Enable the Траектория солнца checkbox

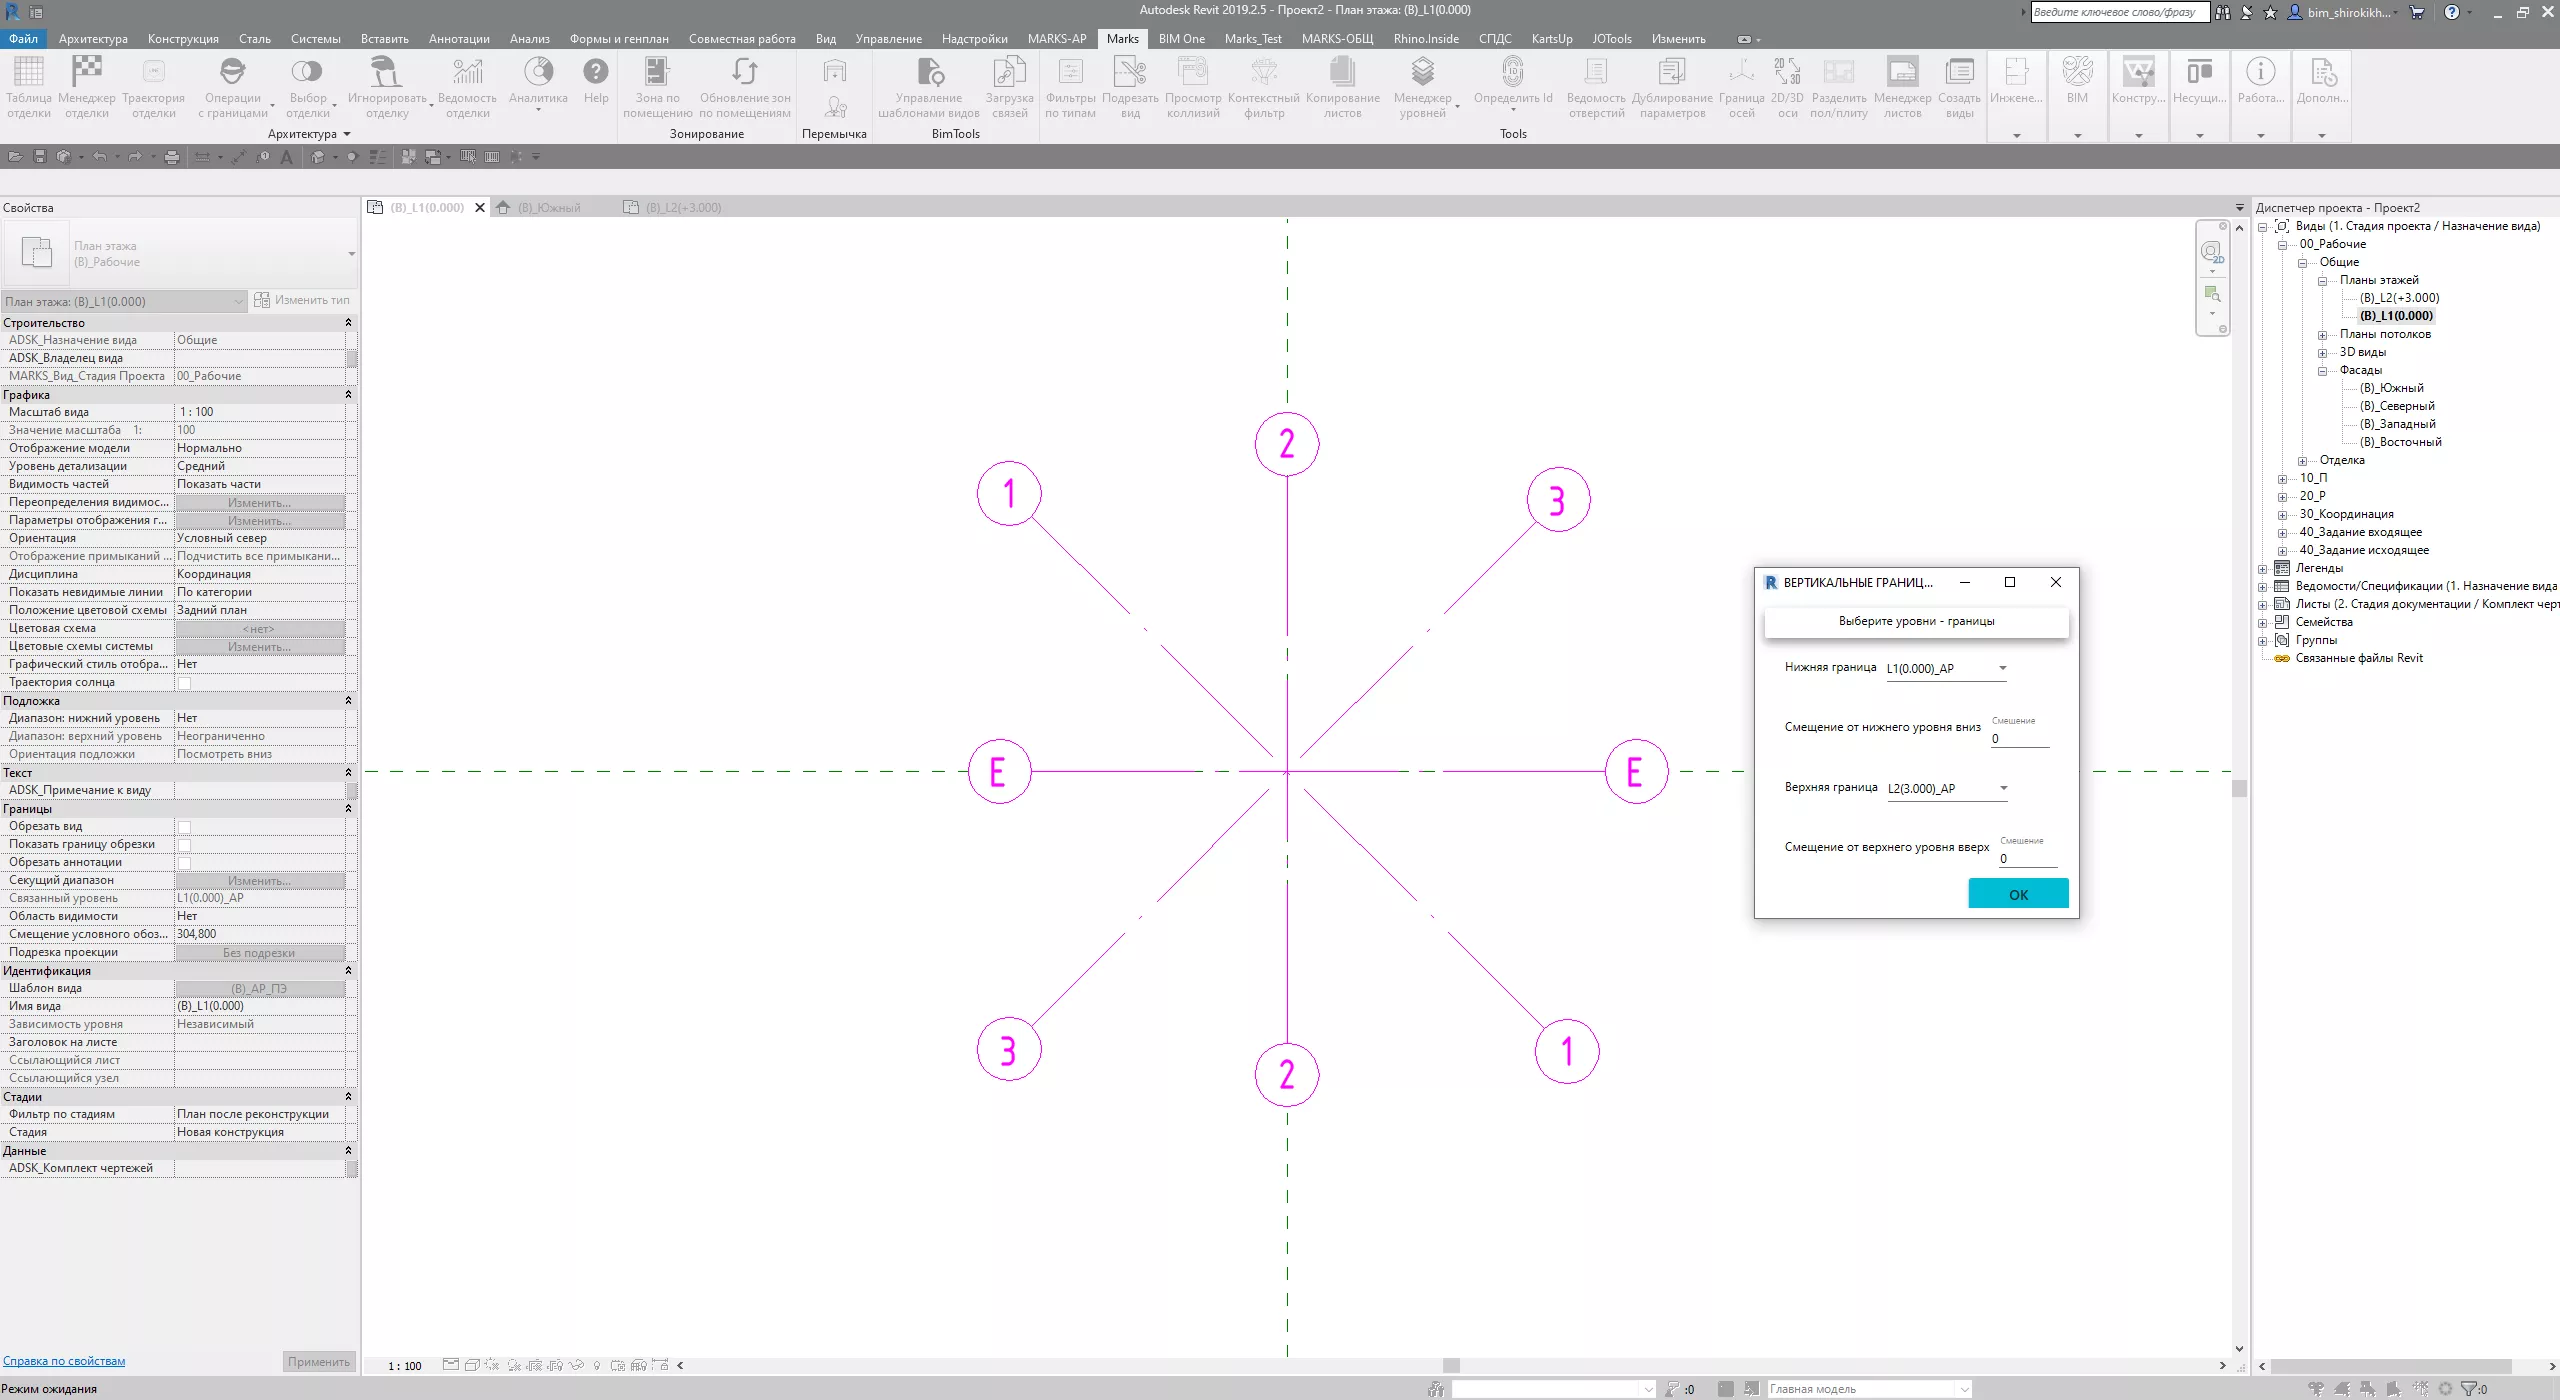184,683
